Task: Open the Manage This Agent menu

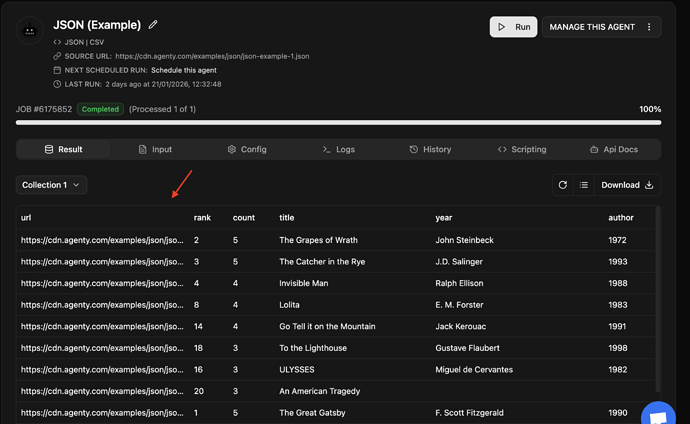Action: click(592, 27)
